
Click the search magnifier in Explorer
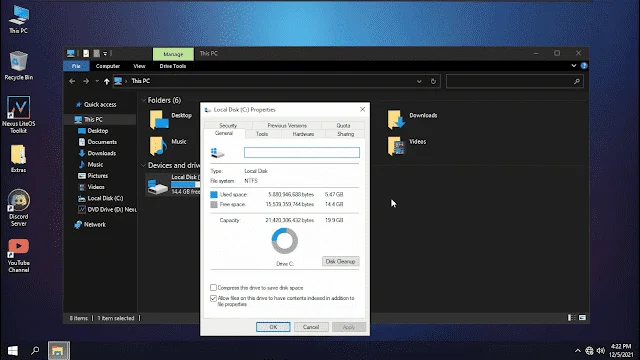[577, 81]
